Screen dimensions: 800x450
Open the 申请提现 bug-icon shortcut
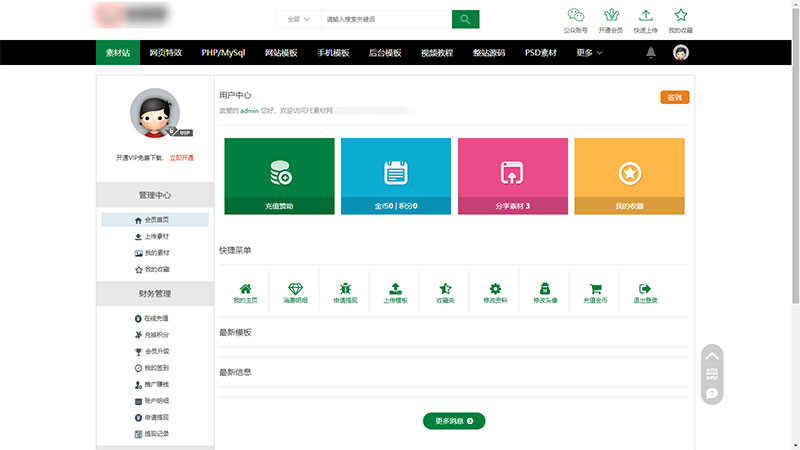pos(345,293)
